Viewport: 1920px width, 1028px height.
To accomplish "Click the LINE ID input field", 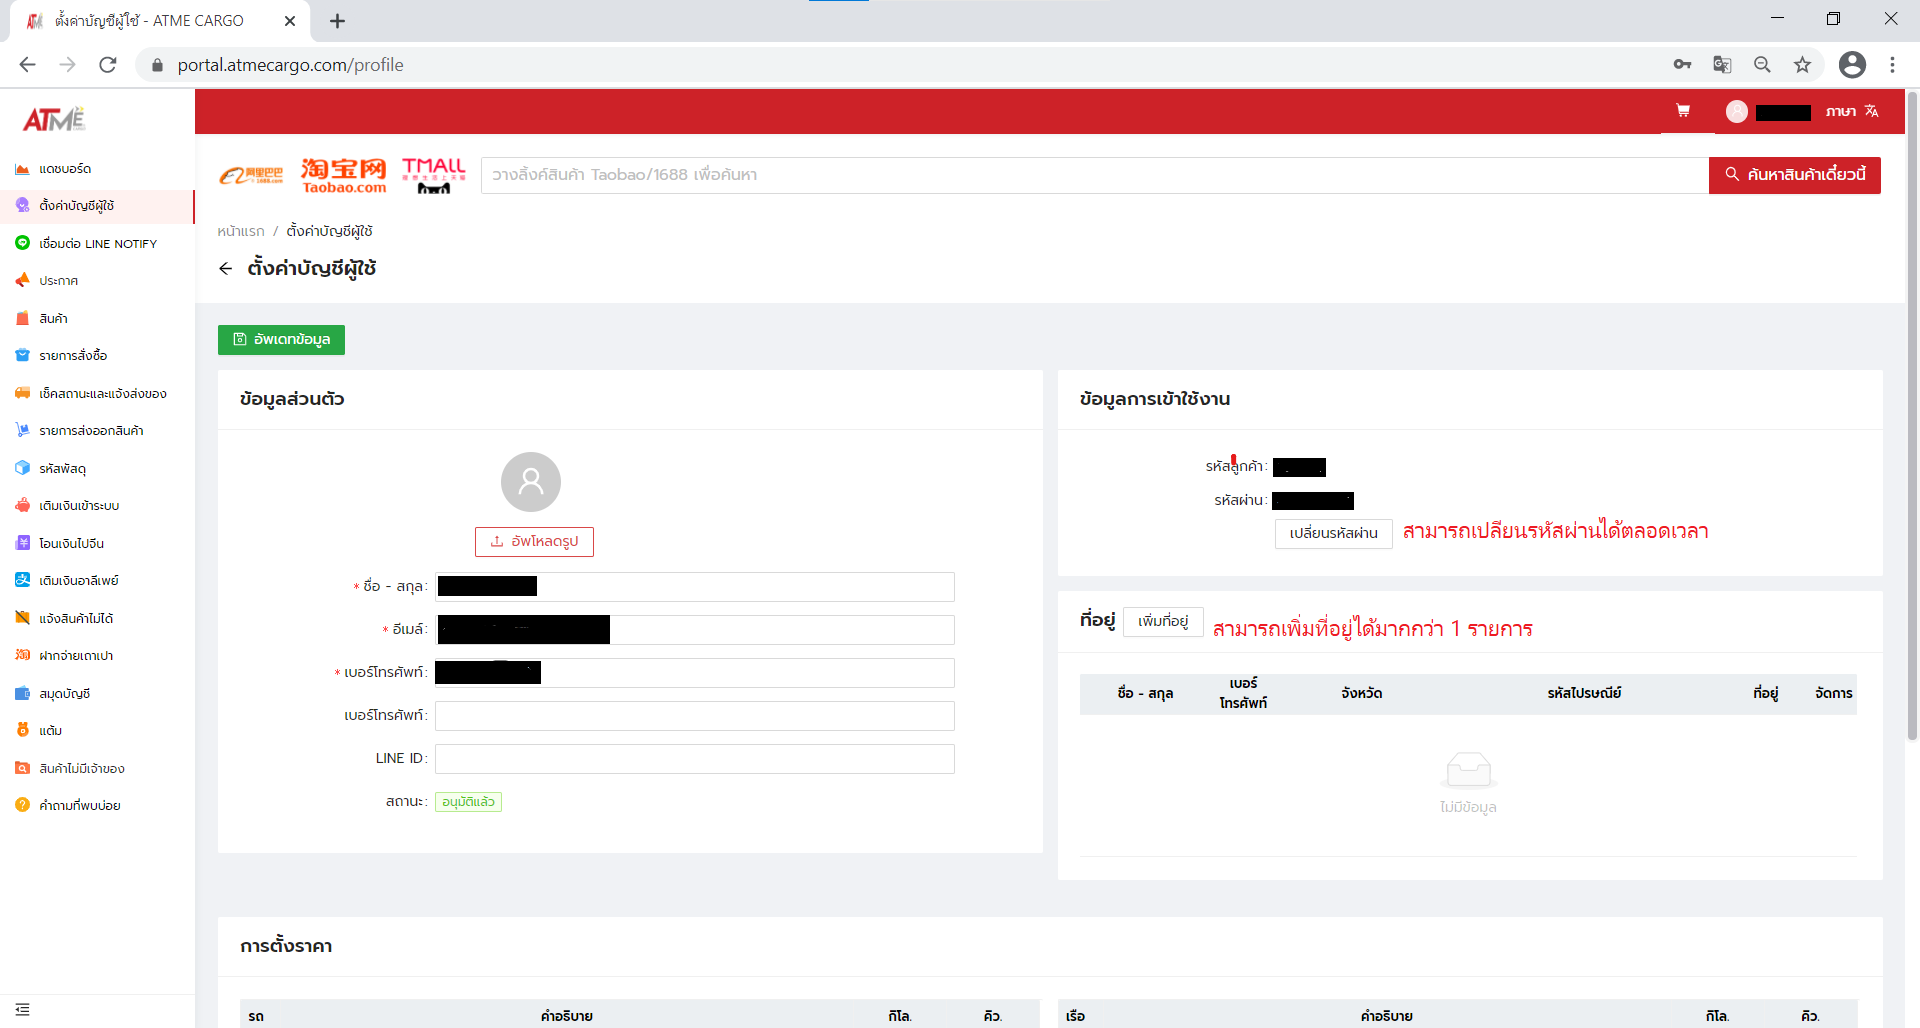I will tap(694, 759).
